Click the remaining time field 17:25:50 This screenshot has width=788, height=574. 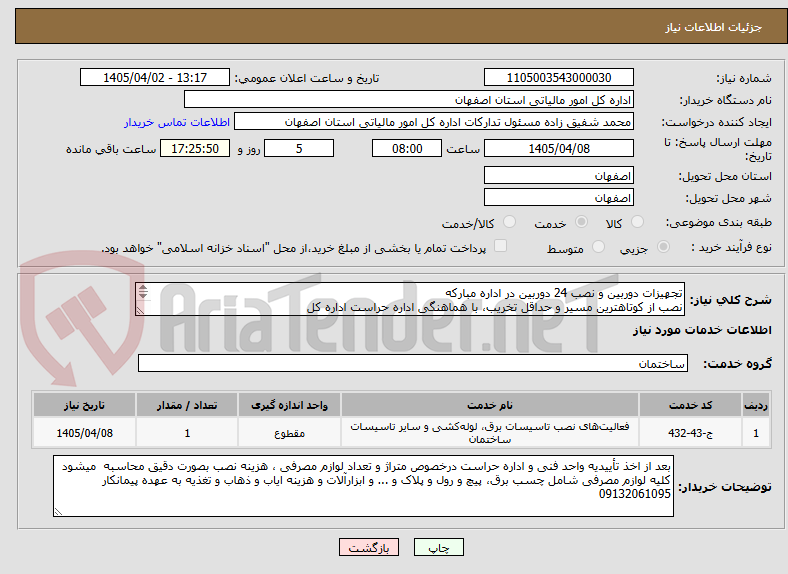[x=195, y=148]
